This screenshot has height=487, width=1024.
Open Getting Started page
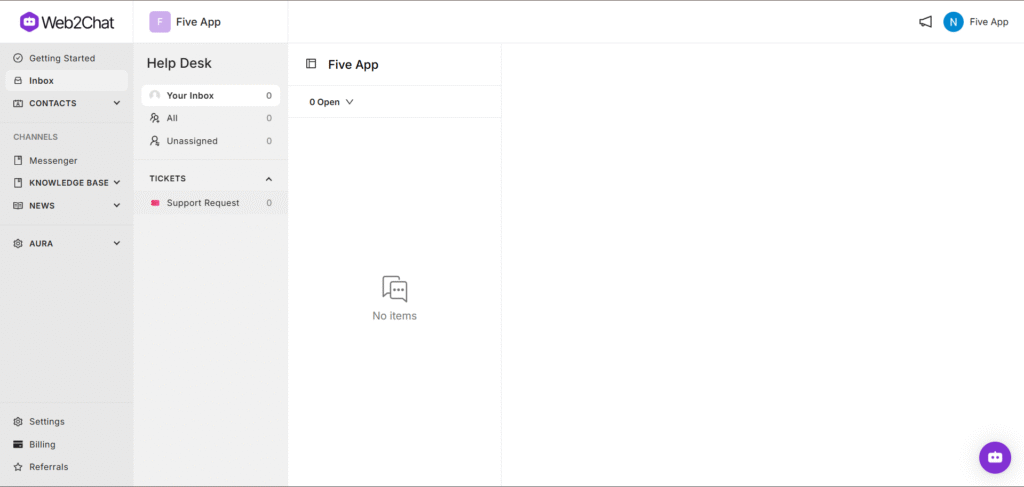click(x=67, y=58)
